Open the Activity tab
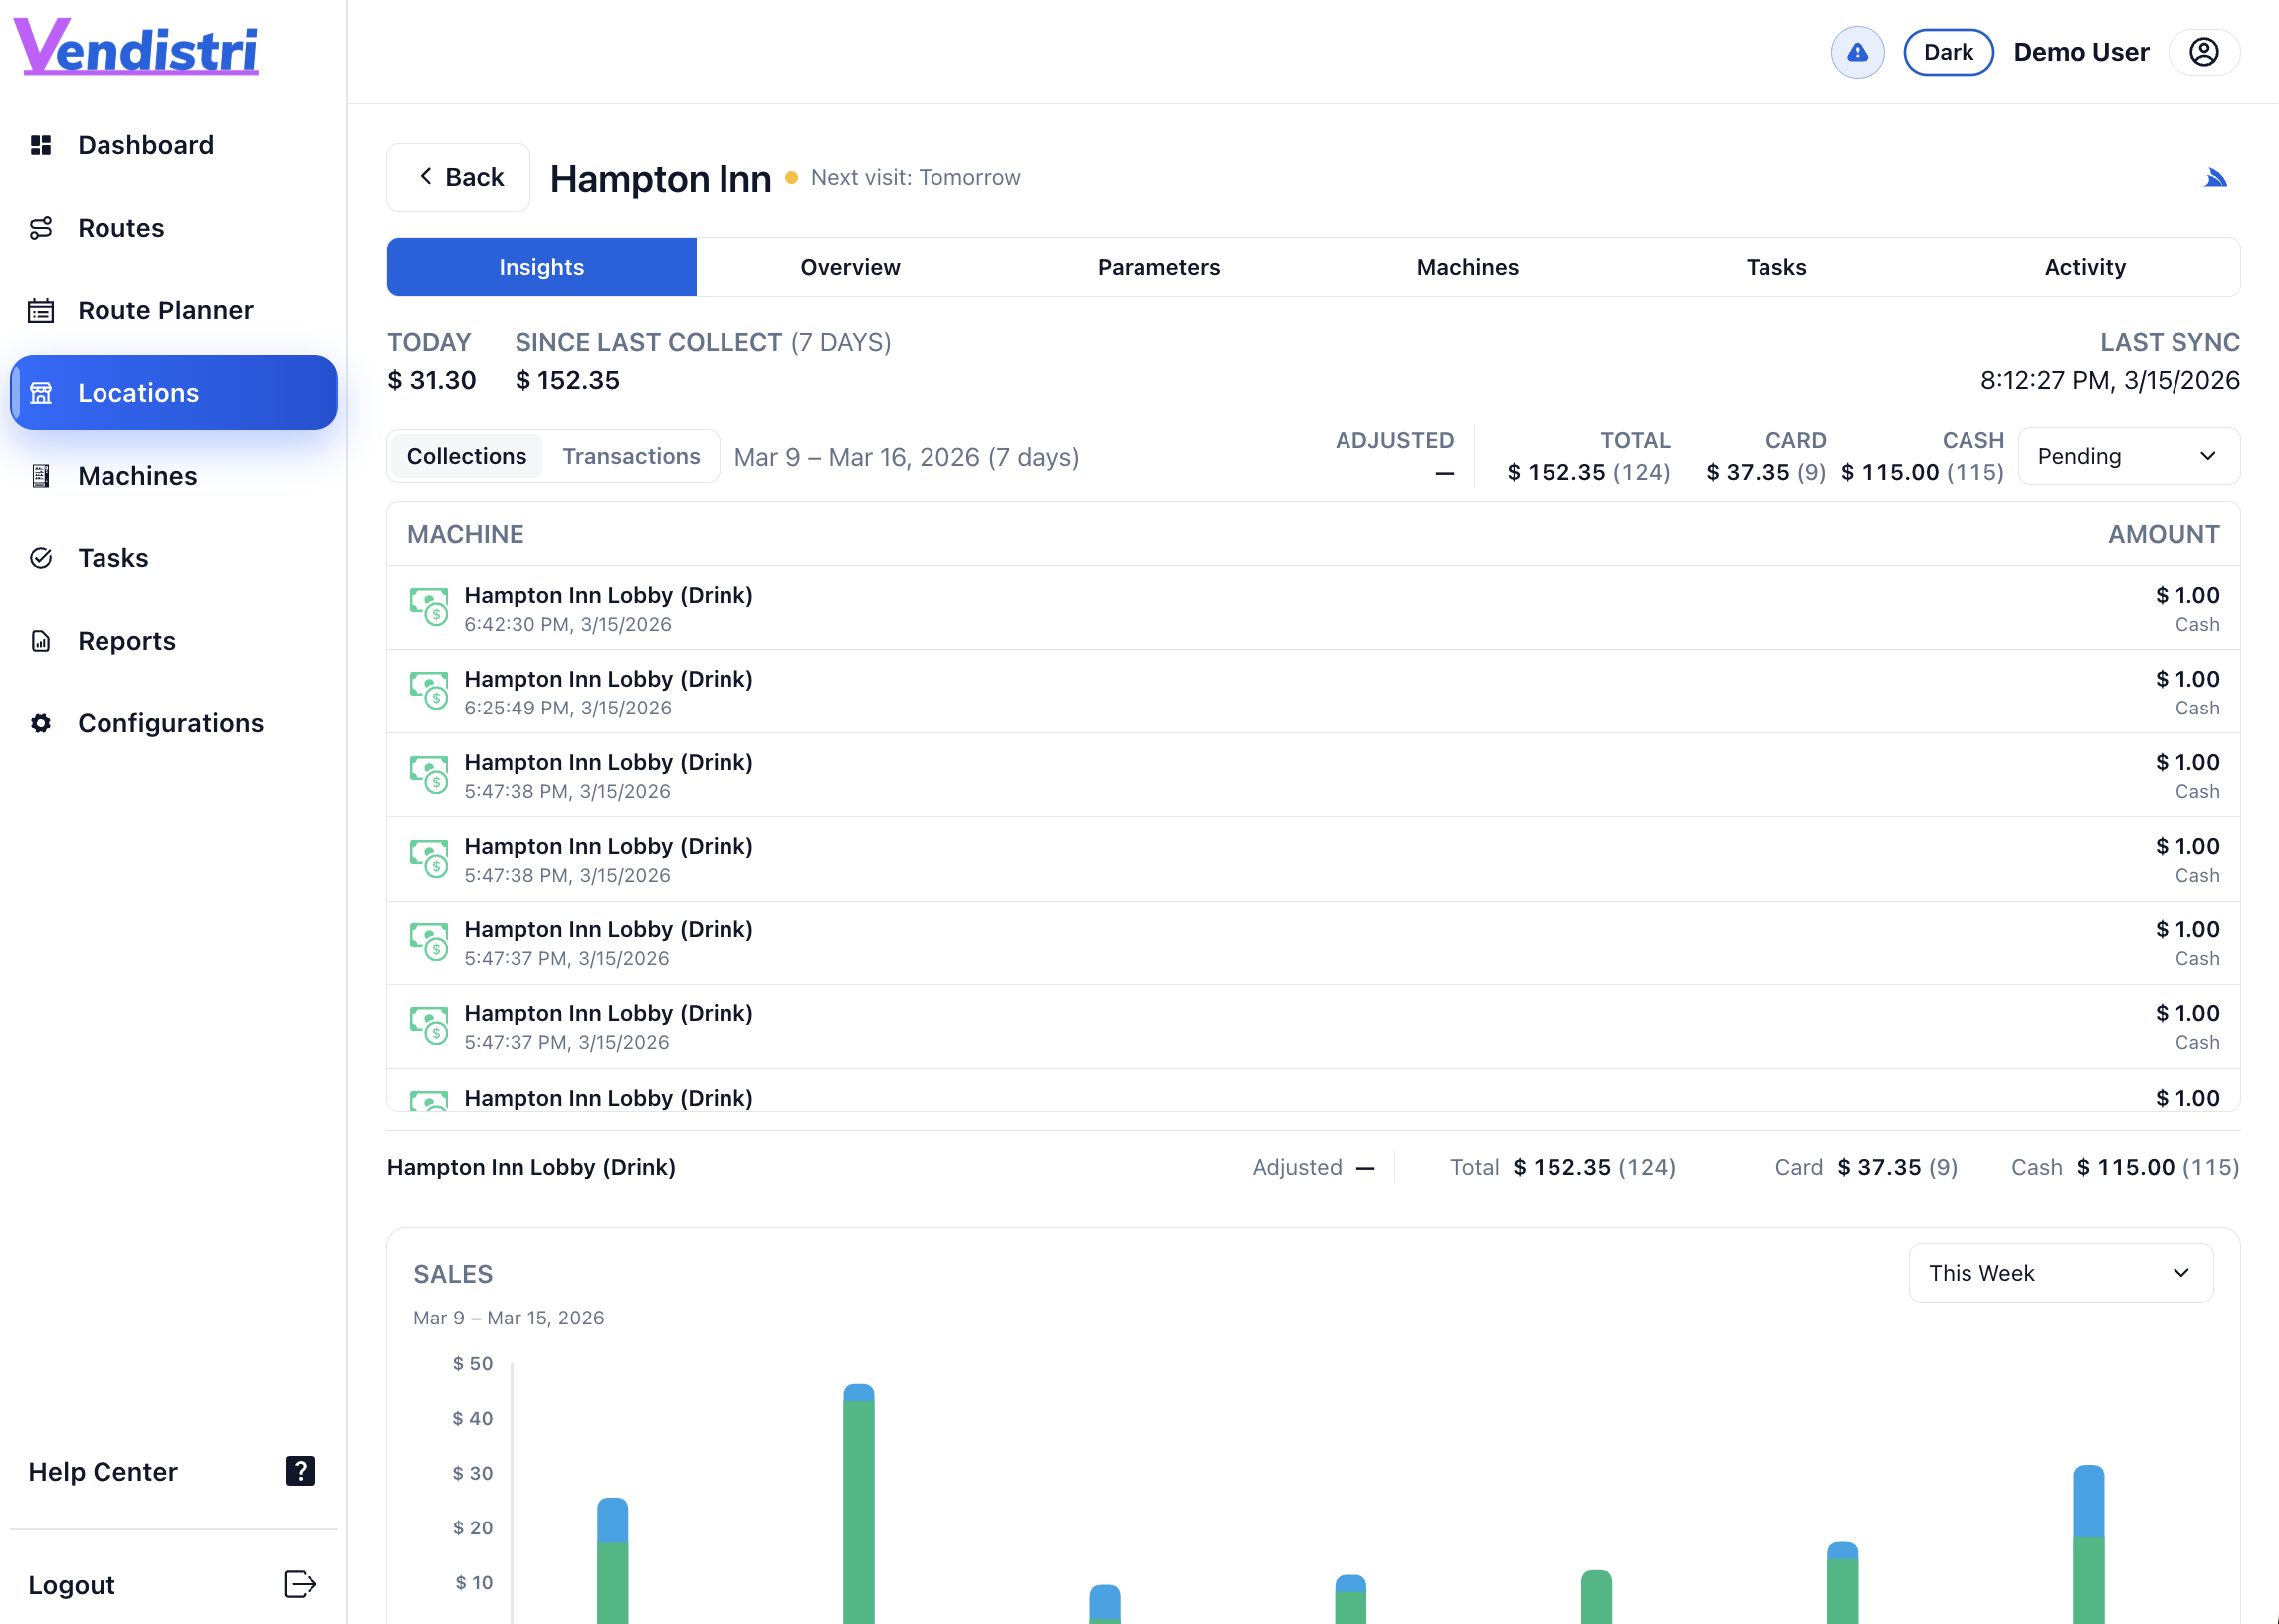 tap(2085, 266)
